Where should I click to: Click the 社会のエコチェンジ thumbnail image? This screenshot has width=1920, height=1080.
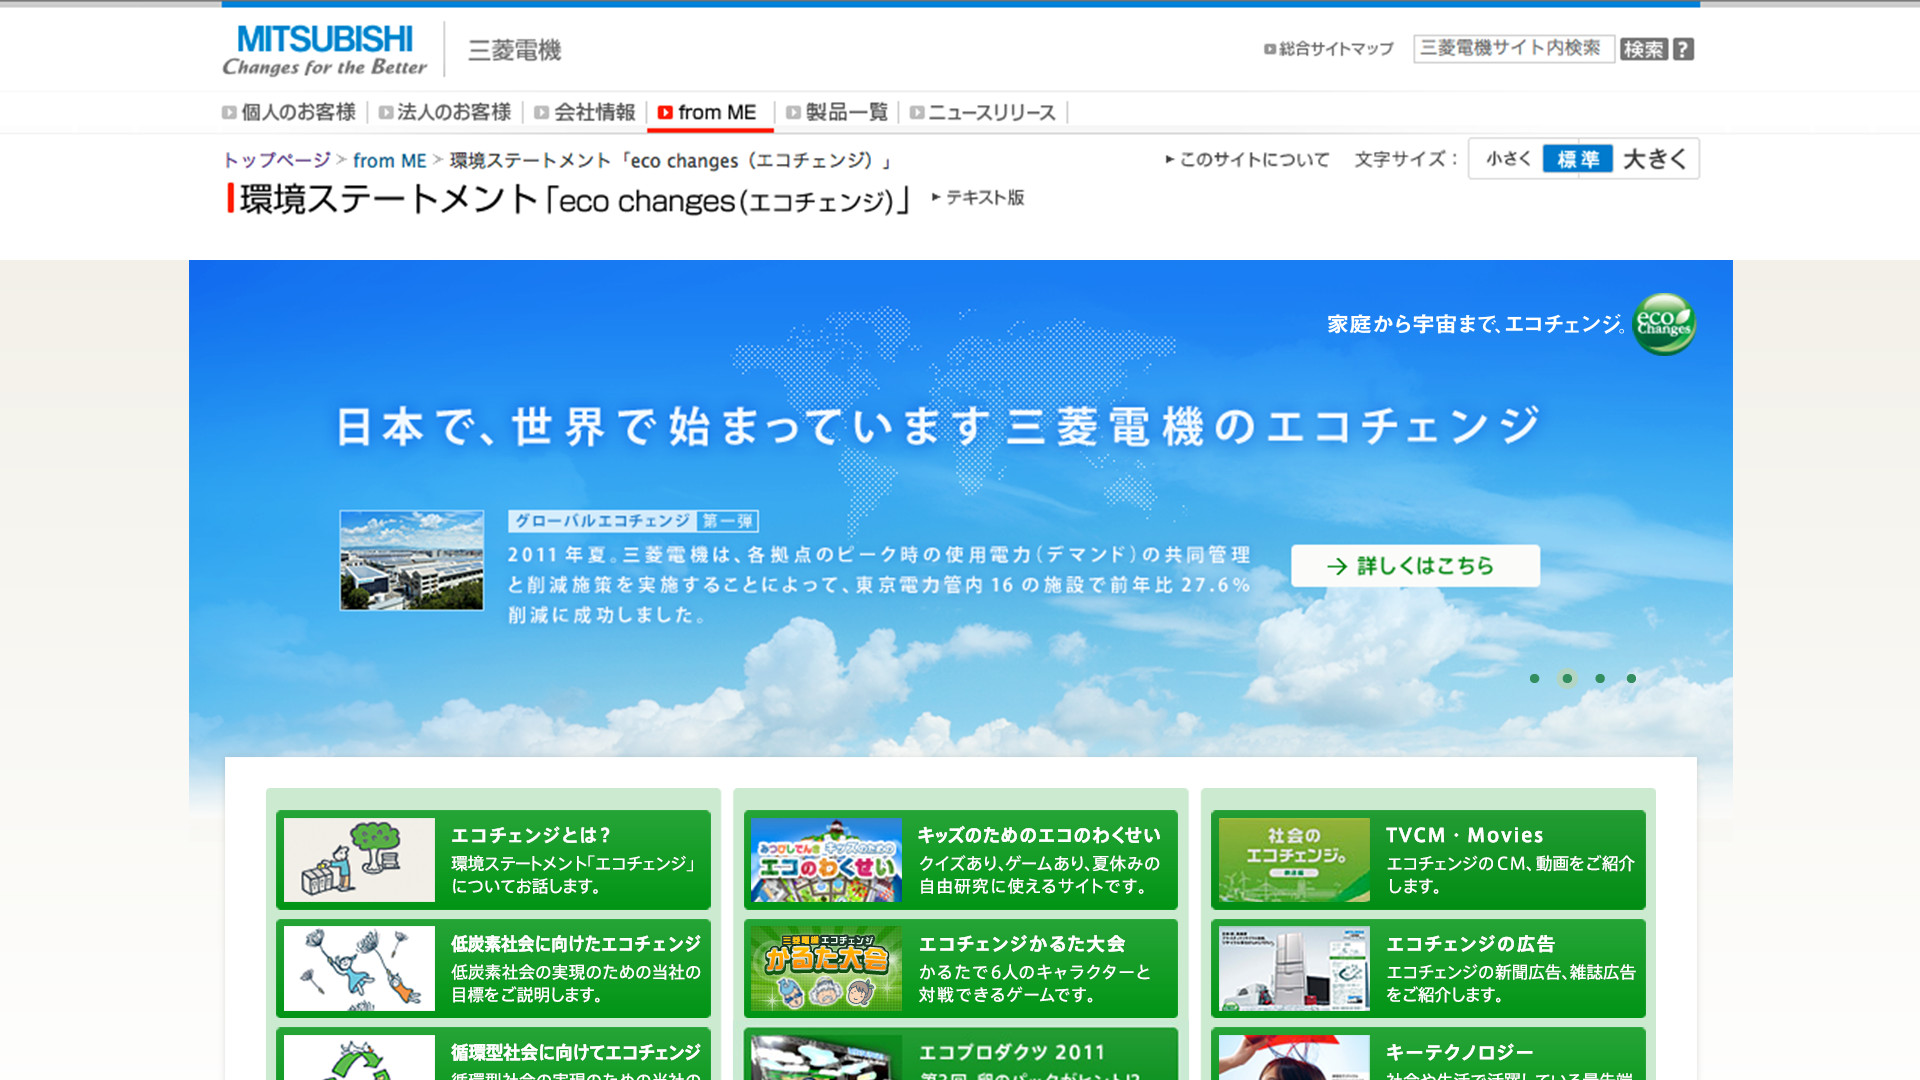coord(1294,860)
